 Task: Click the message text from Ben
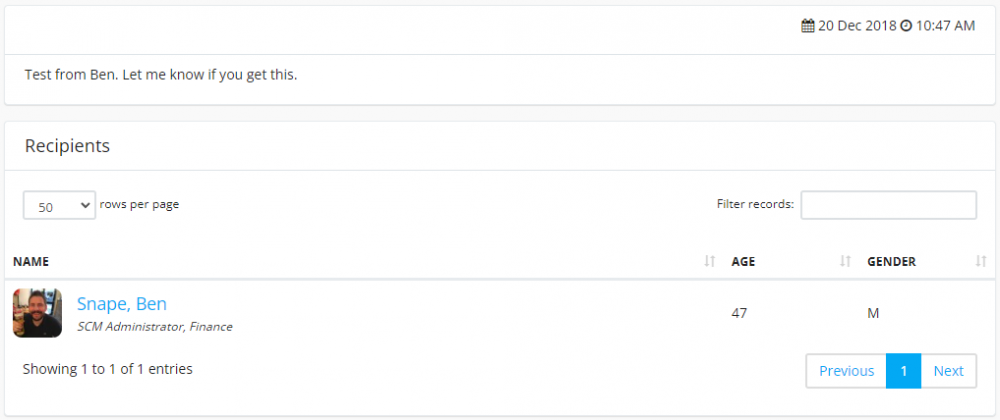[x=161, y=75]
